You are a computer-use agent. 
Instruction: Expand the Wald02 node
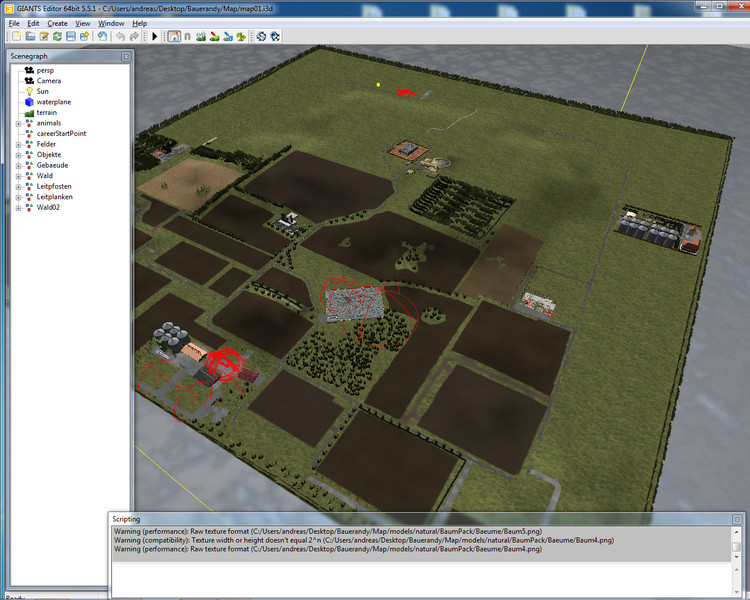(x=18, y=208)
